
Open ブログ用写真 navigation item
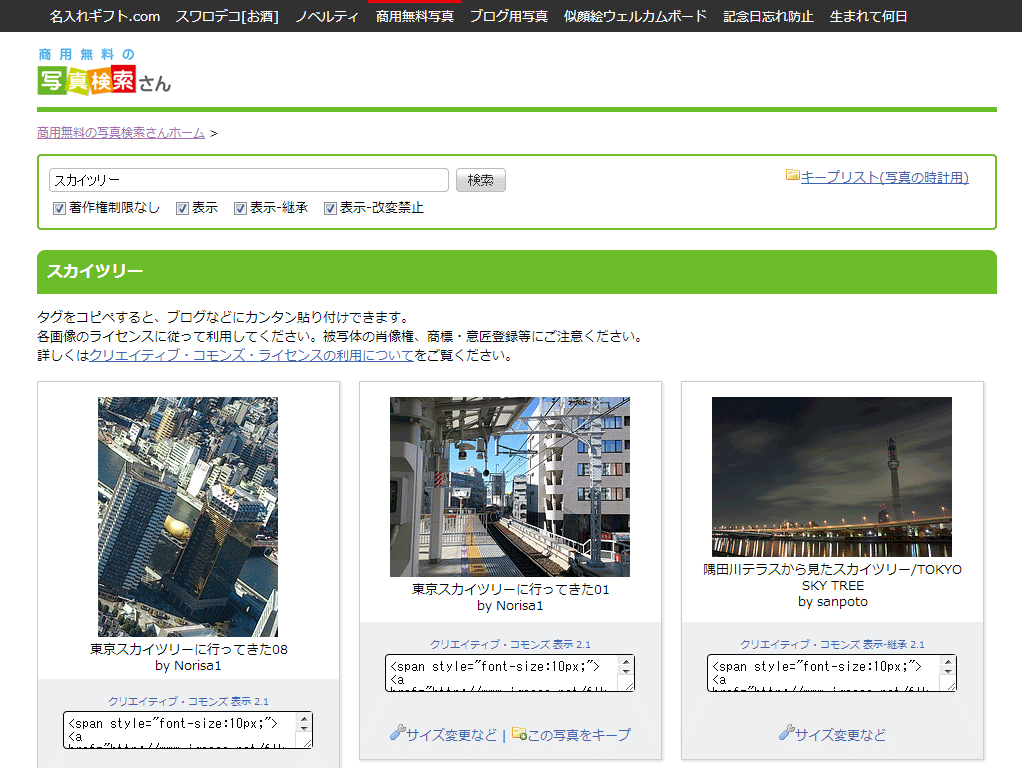509,16
